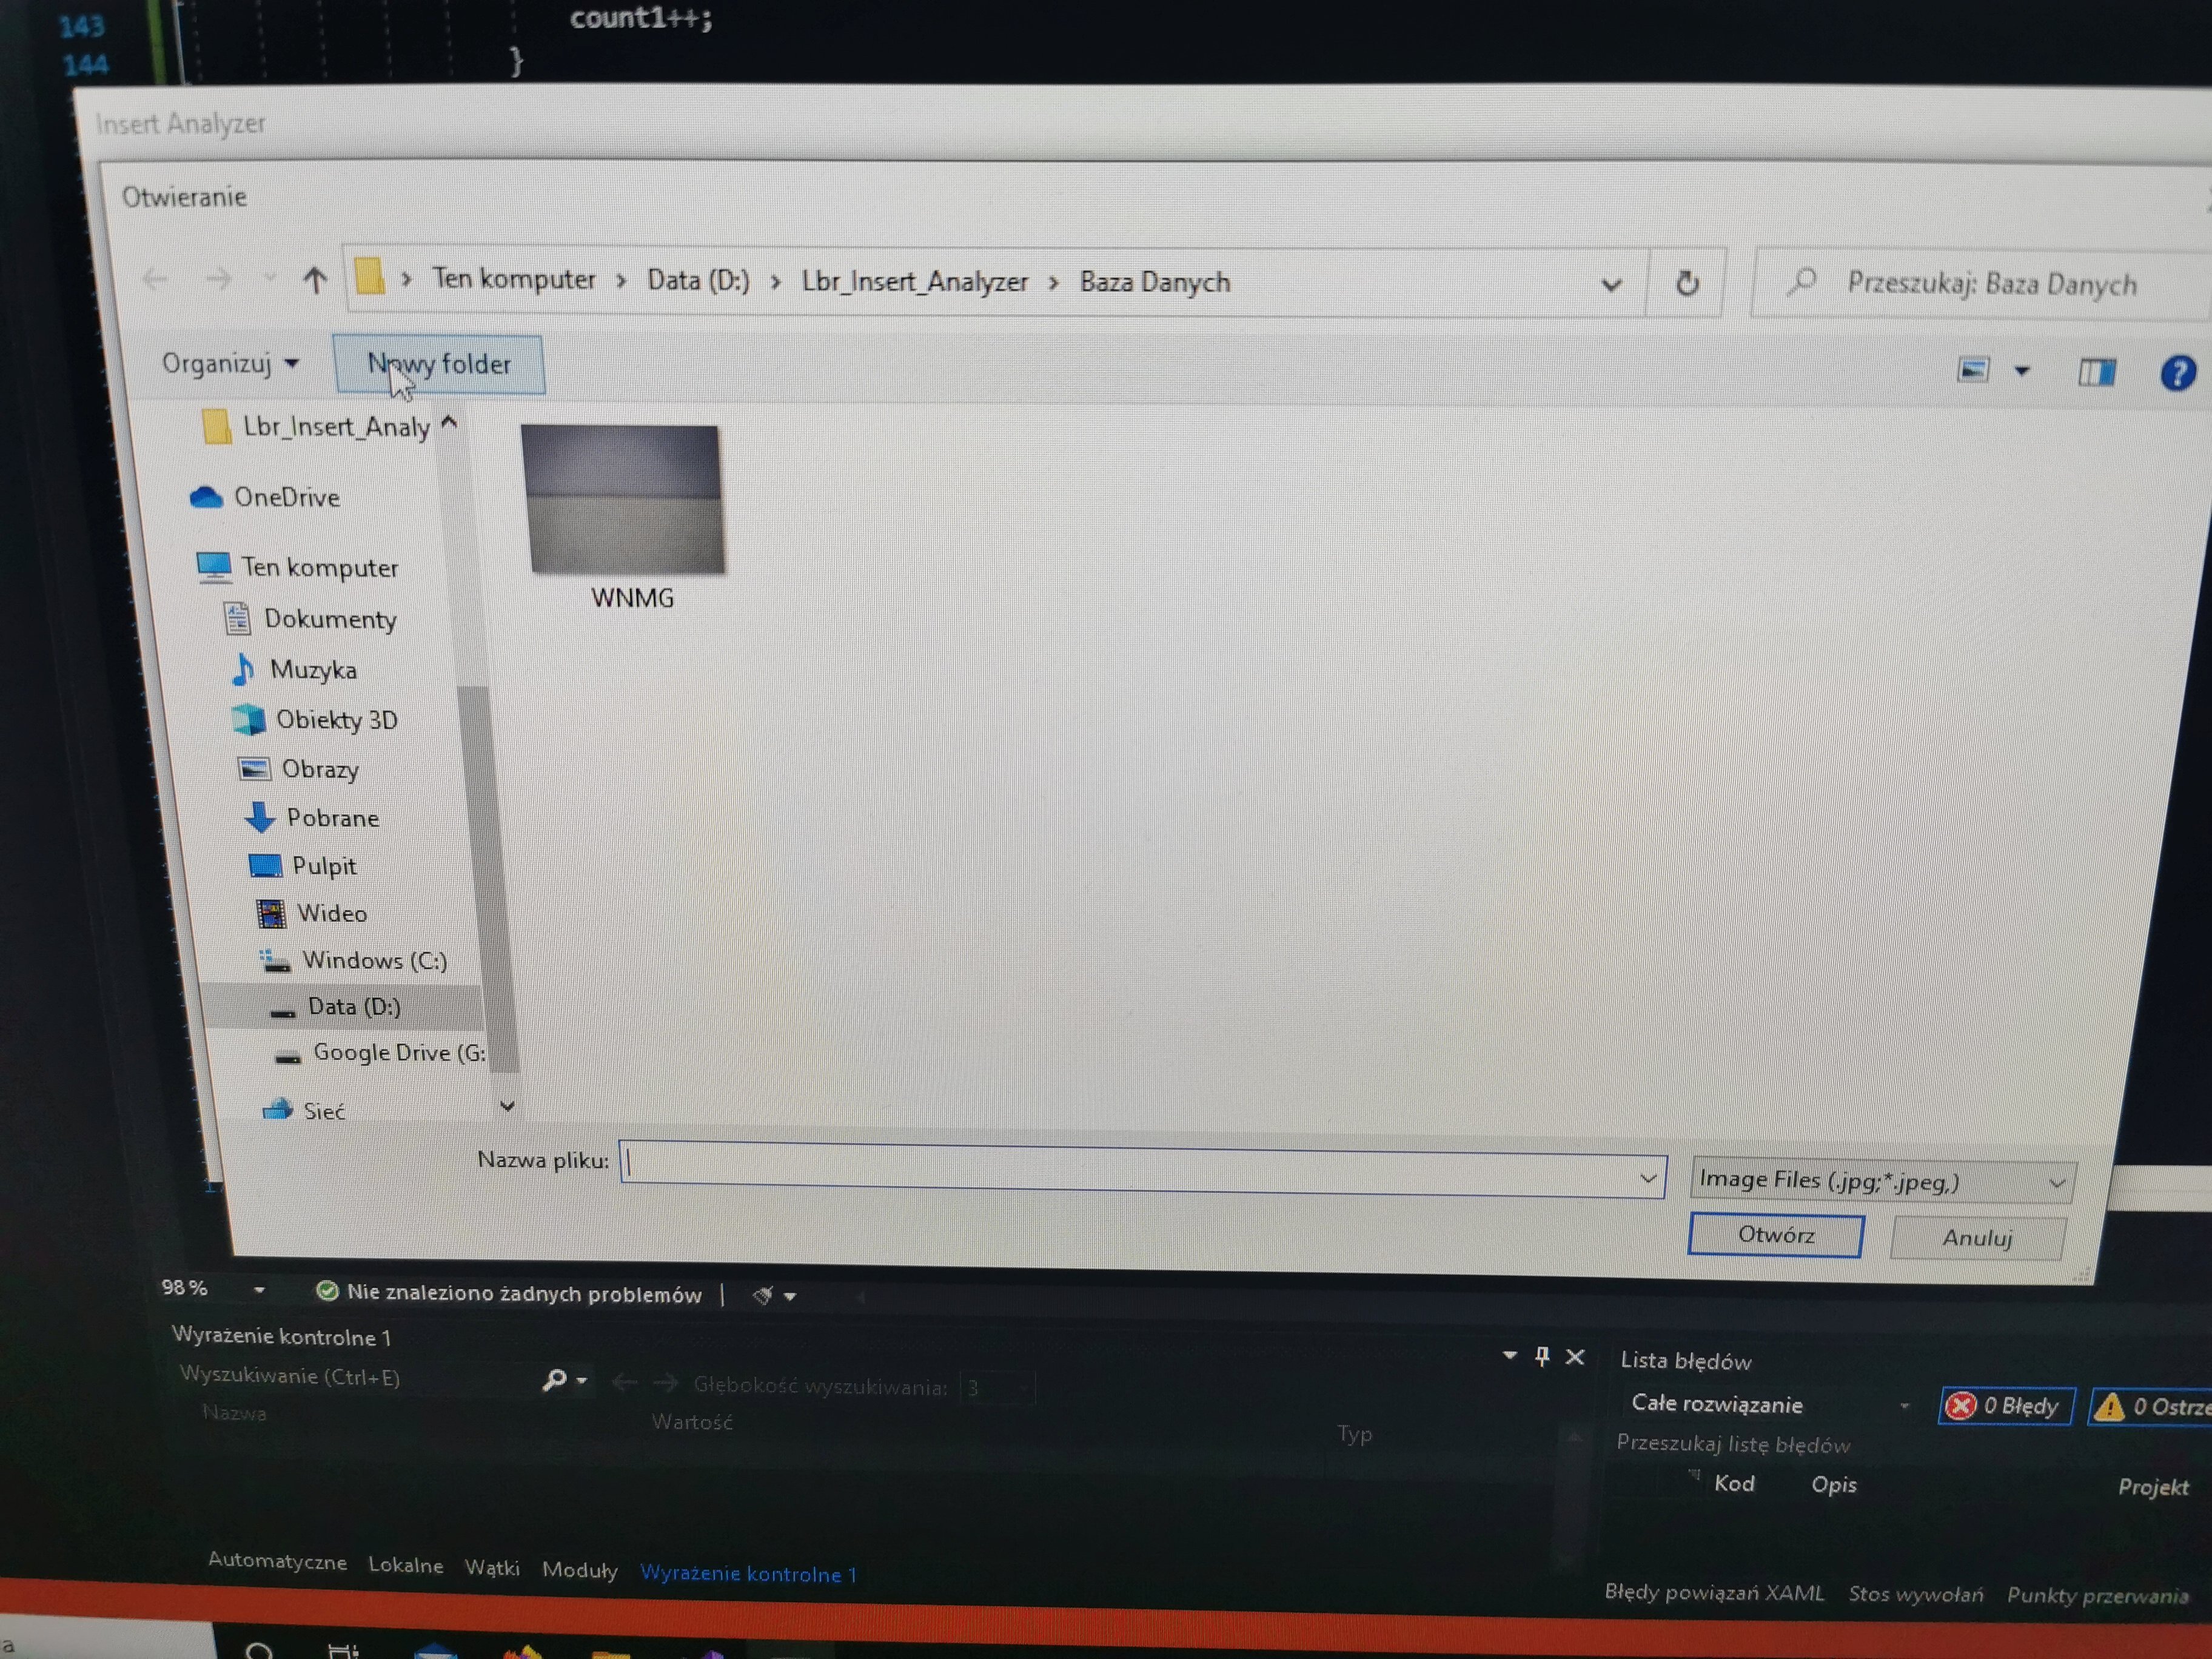This screenshot has width=2212, height=1659.
Task: Click the Otwórz button
Action: coord(1775,1235)
